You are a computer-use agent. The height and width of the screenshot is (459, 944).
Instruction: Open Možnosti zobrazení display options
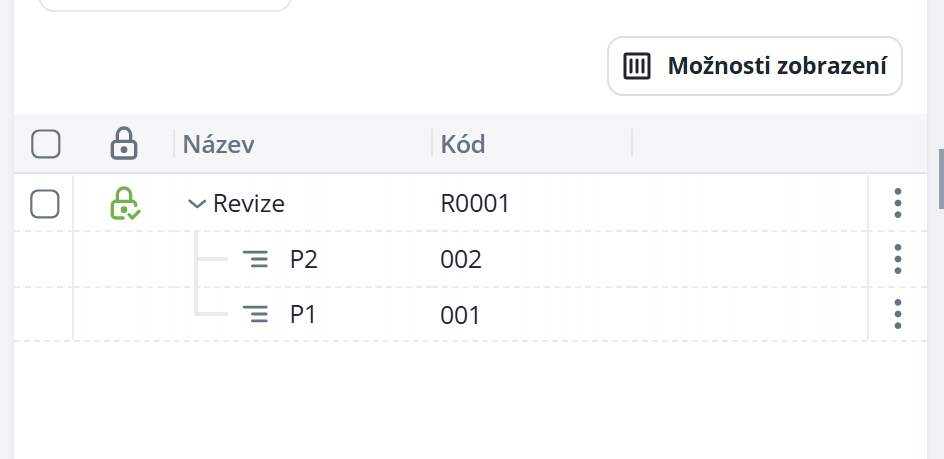(755, 66)
